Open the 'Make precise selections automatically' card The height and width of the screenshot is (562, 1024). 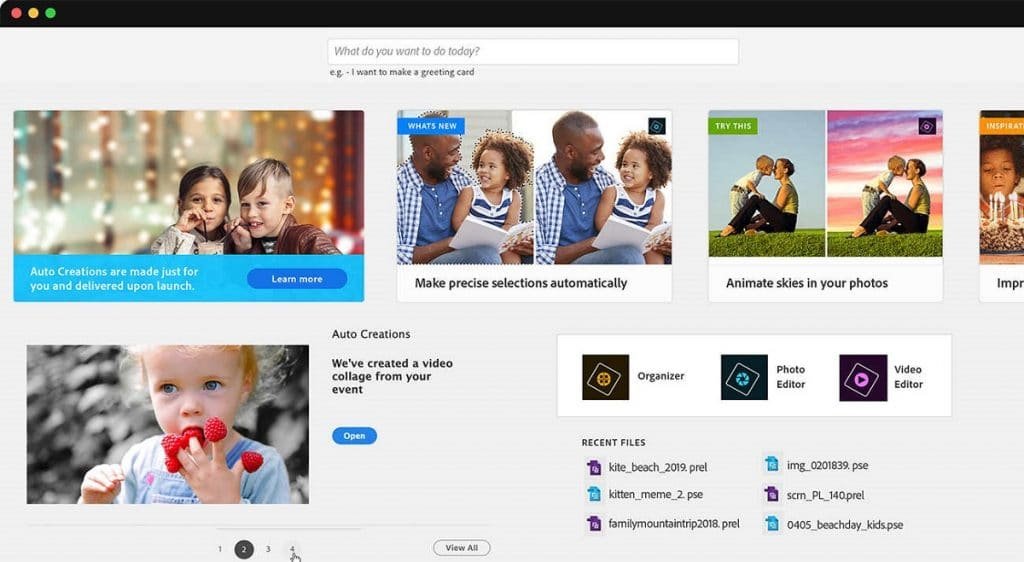coord(534,205)
